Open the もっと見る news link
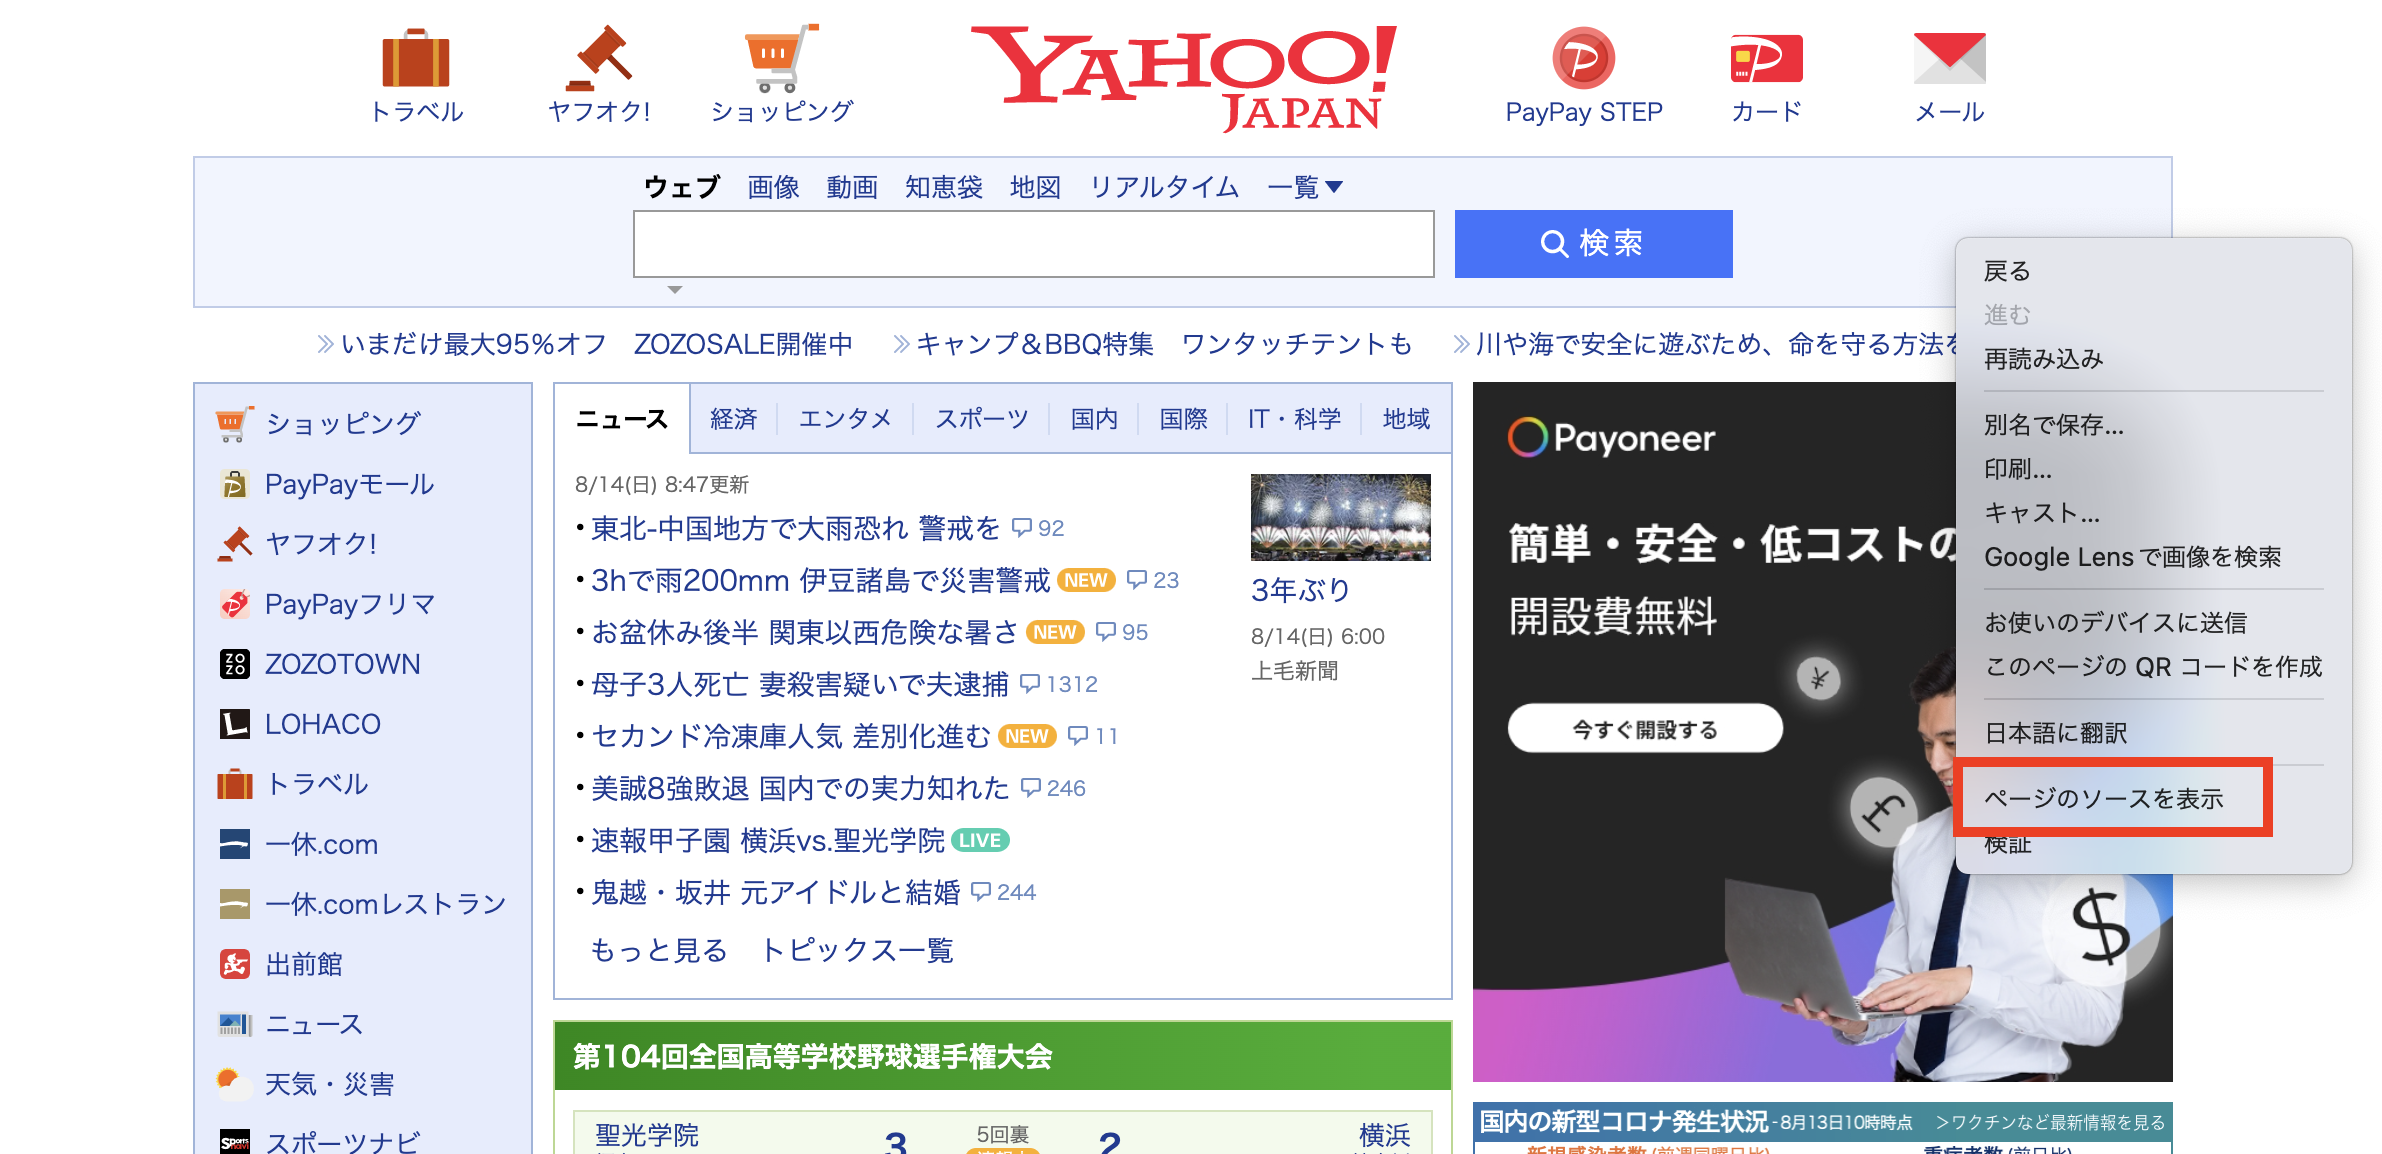 point(659,950)
